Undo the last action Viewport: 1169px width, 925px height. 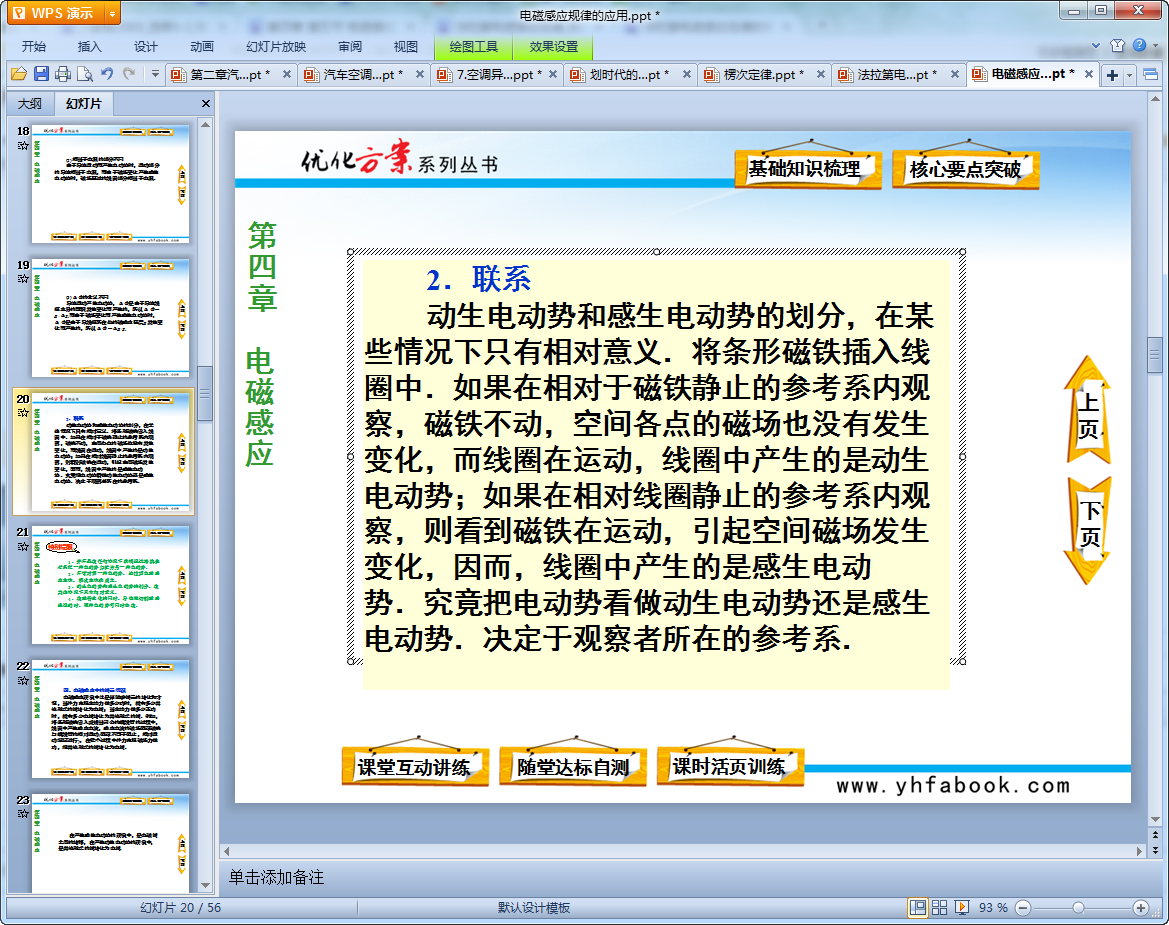(107, 74)
